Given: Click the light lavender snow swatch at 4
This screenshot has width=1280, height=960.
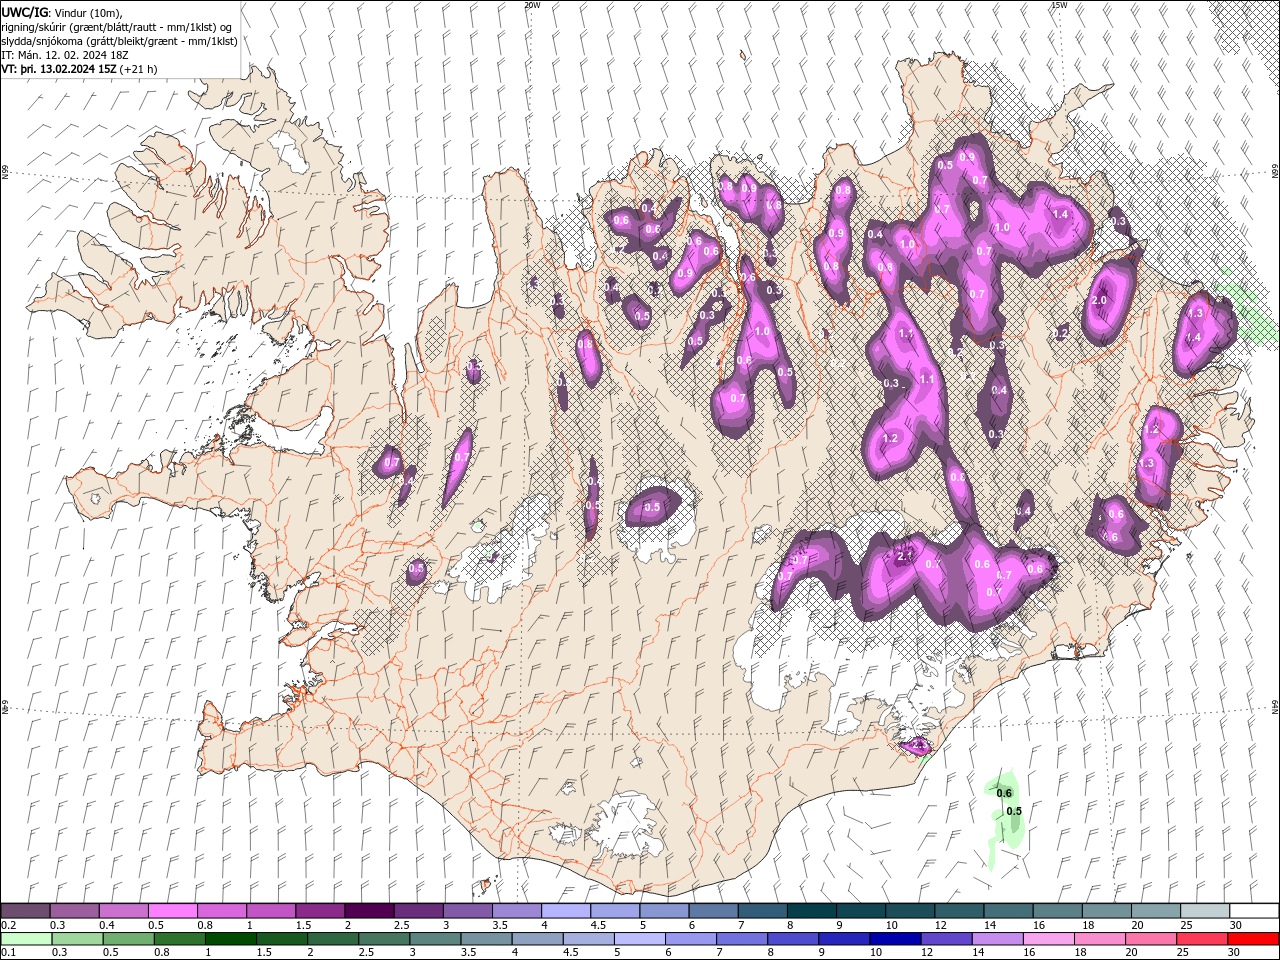Looking at the screenshot, I should 566,911.
